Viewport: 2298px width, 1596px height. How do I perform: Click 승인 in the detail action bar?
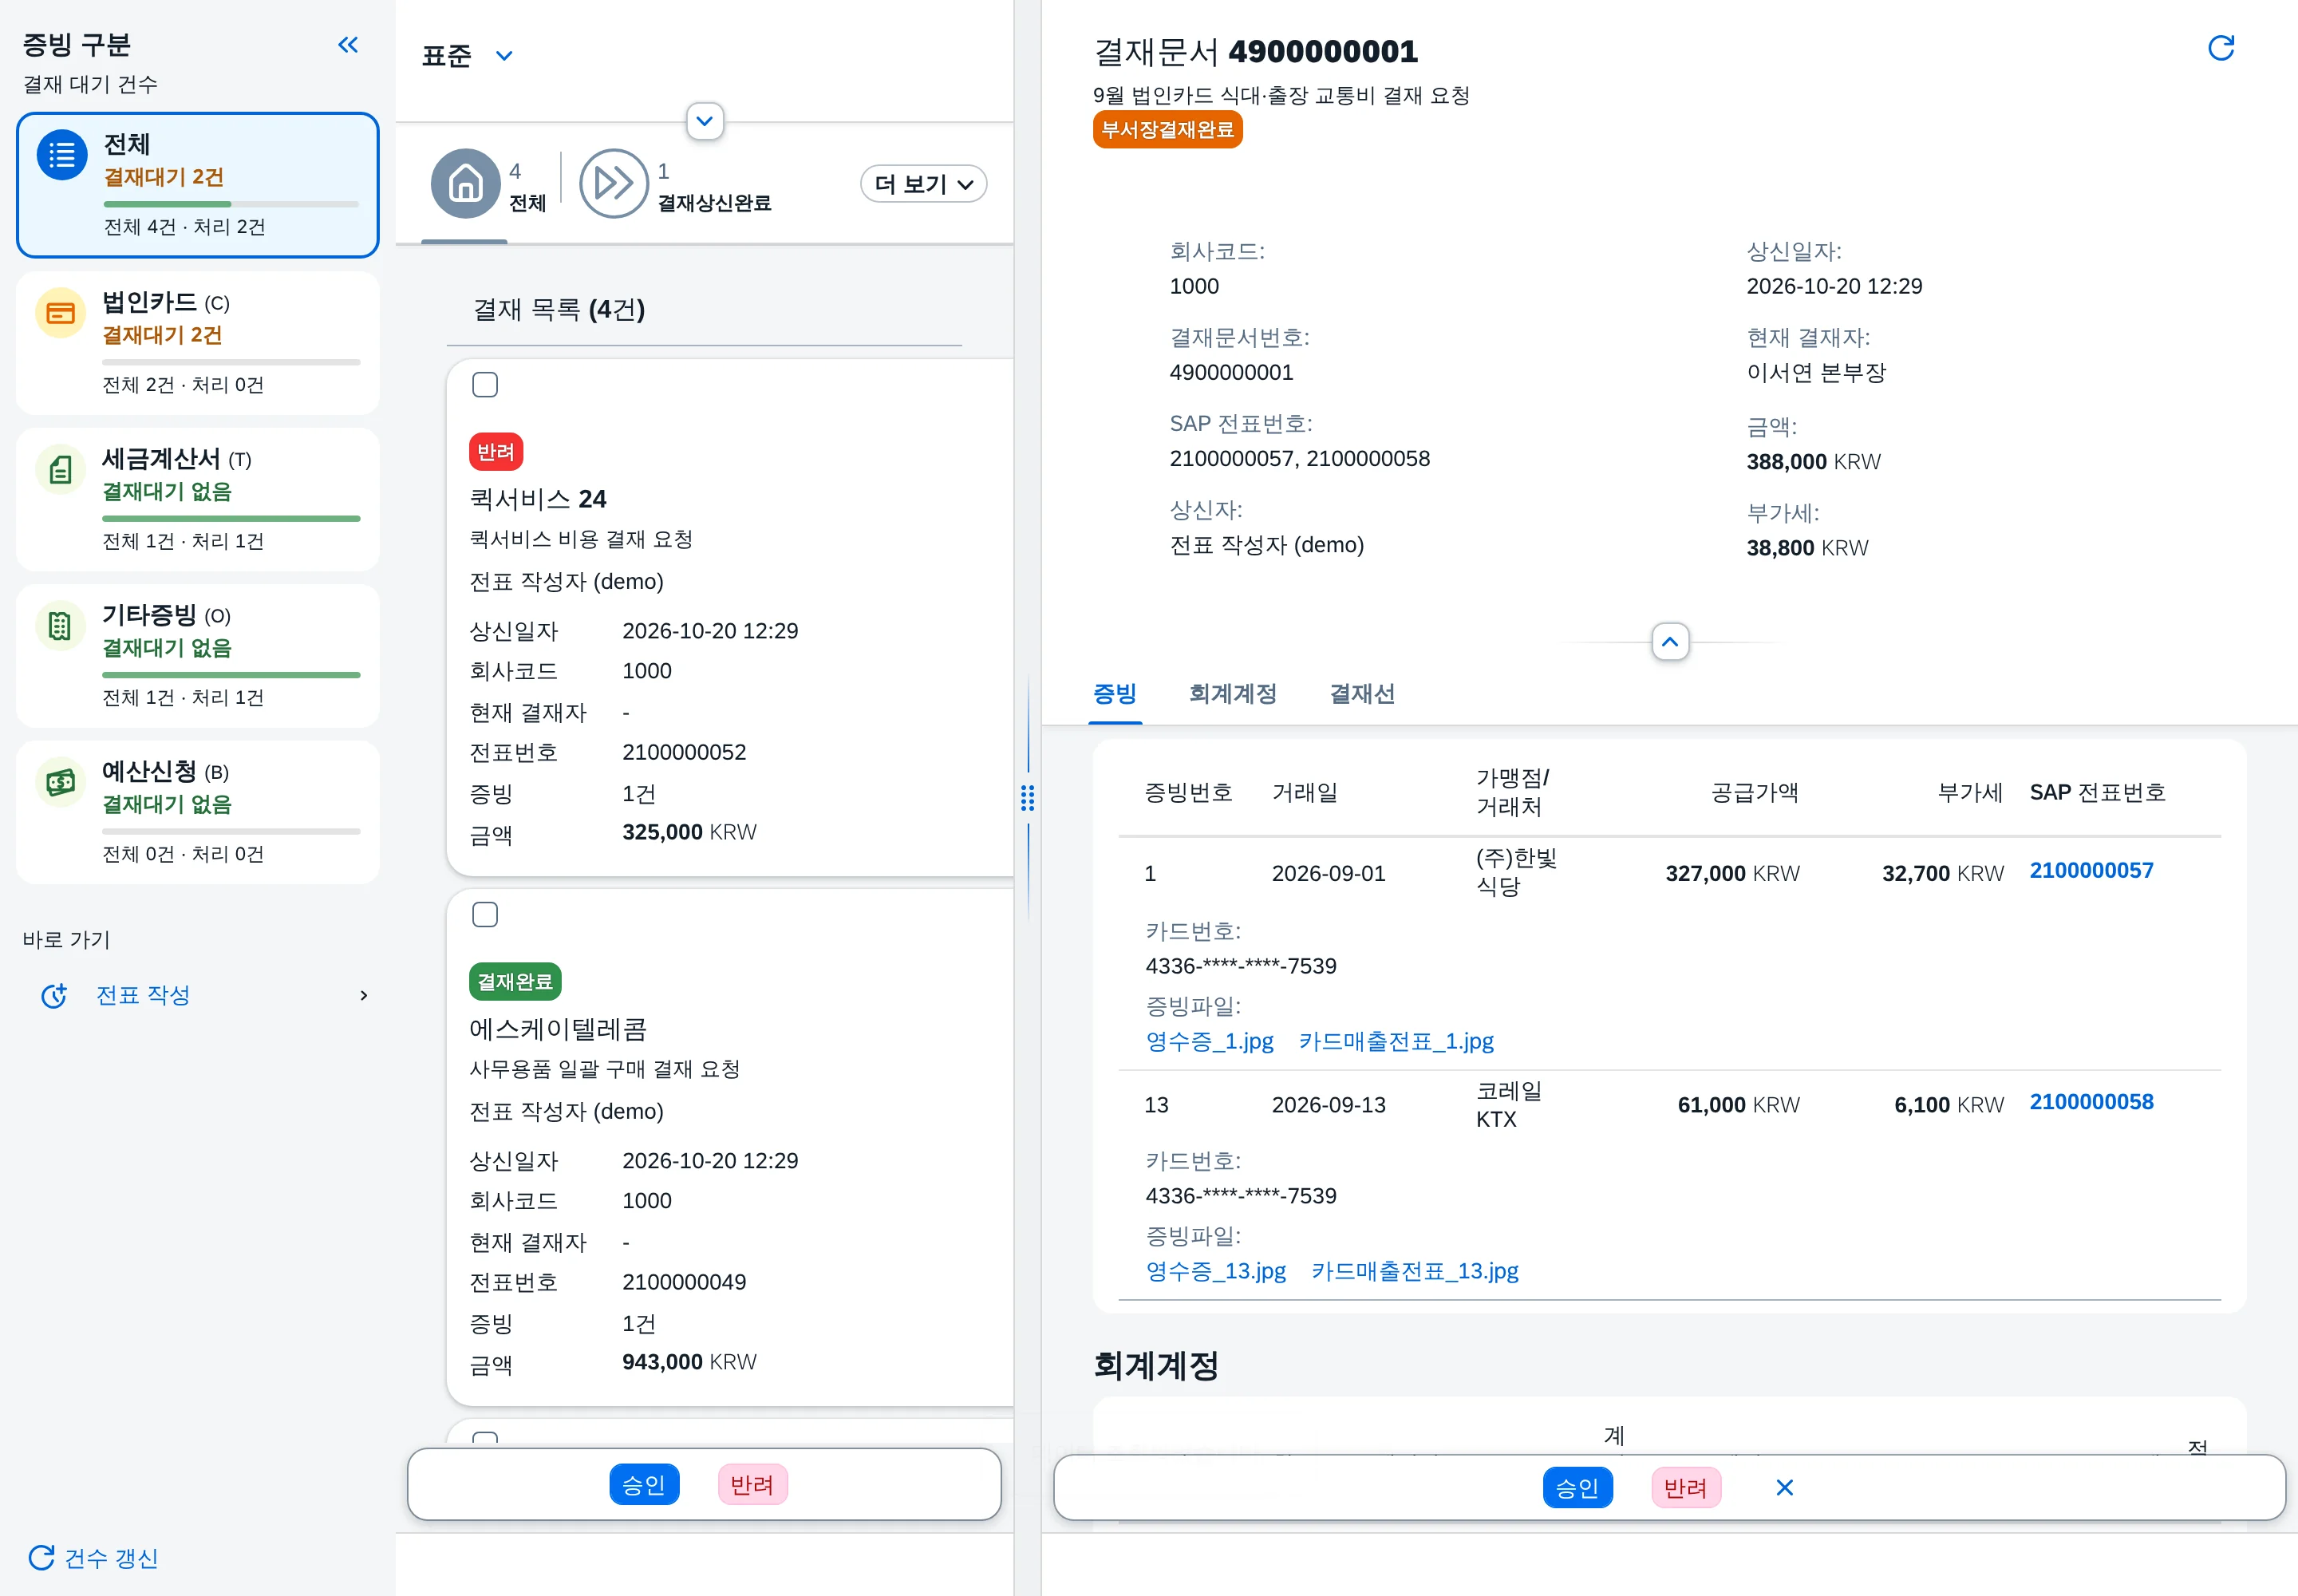(1578, 1488)
